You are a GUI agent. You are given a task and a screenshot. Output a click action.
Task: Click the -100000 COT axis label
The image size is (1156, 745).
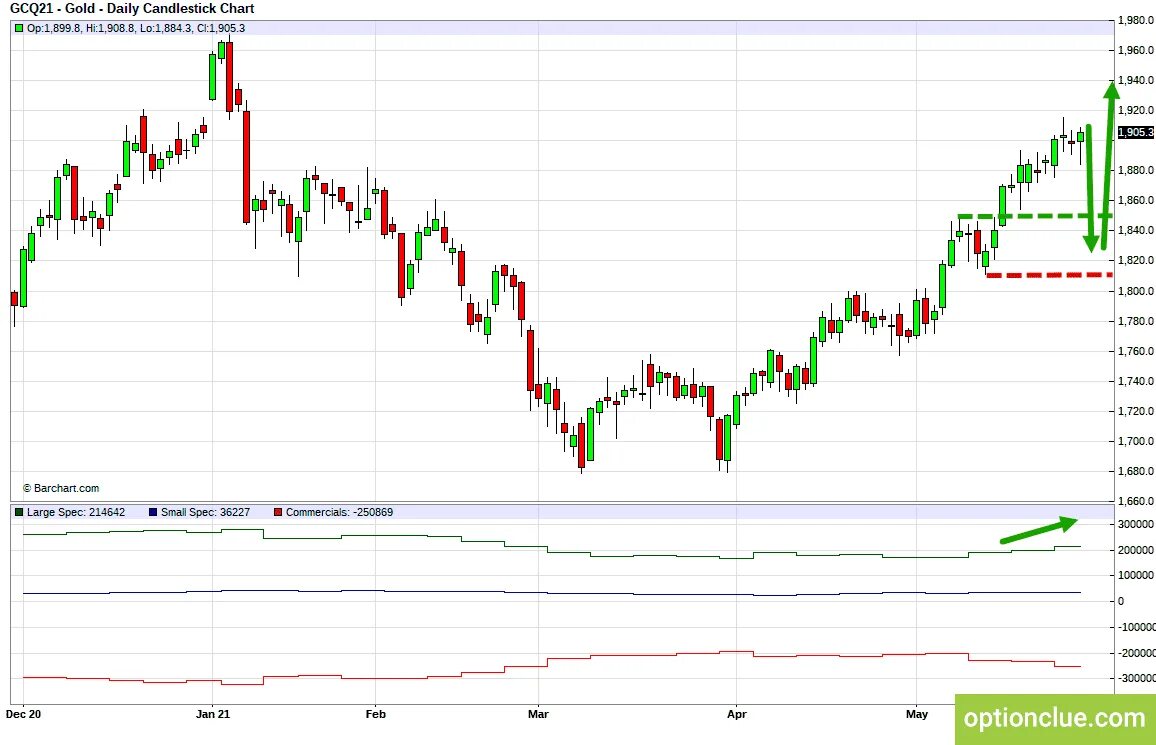click(x=1135, y=627)
